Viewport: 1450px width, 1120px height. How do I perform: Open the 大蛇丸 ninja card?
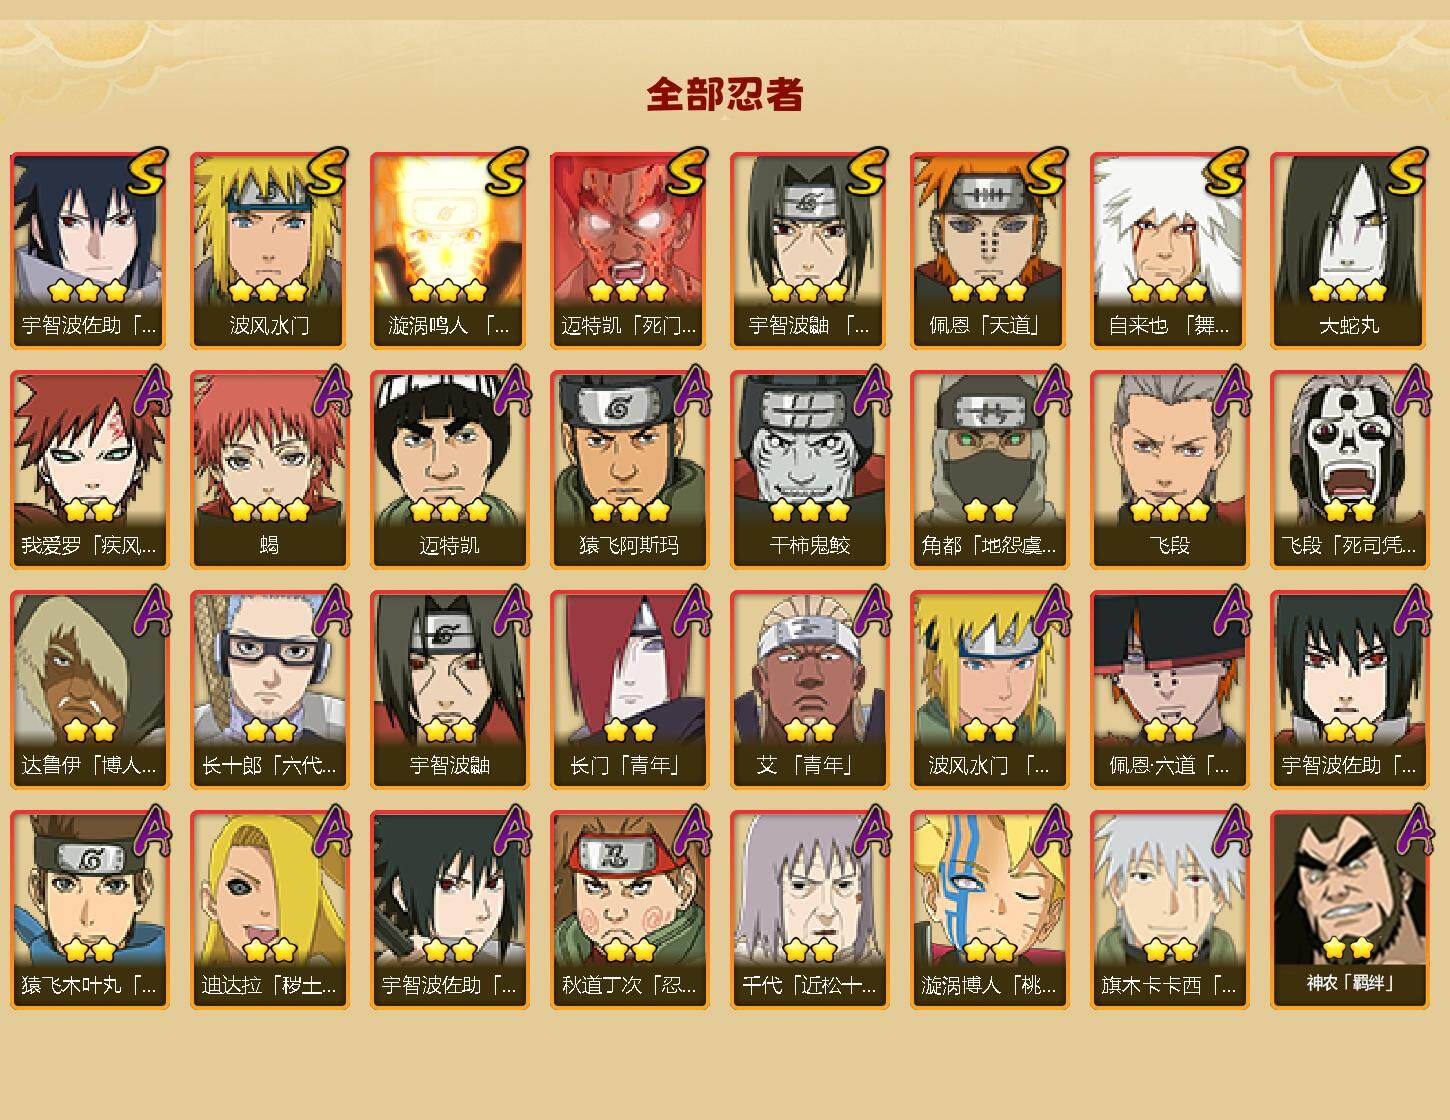[x=1349, y=250]
